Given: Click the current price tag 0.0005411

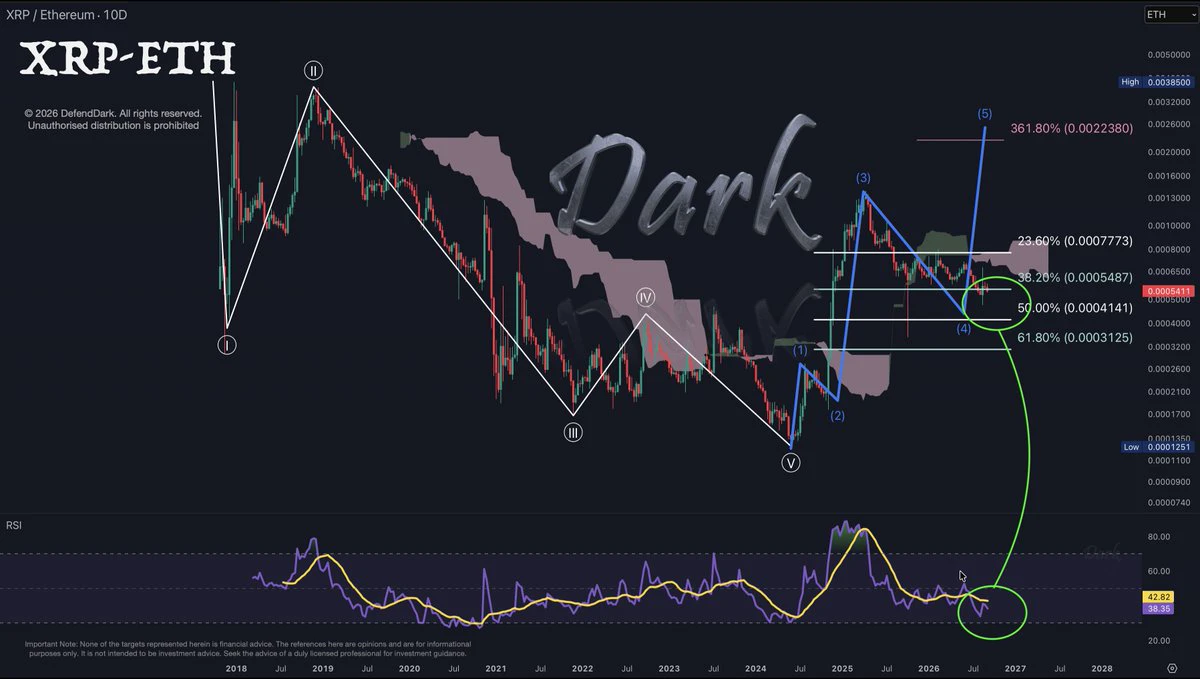Looking at the screenshot, I should 1168,292.
